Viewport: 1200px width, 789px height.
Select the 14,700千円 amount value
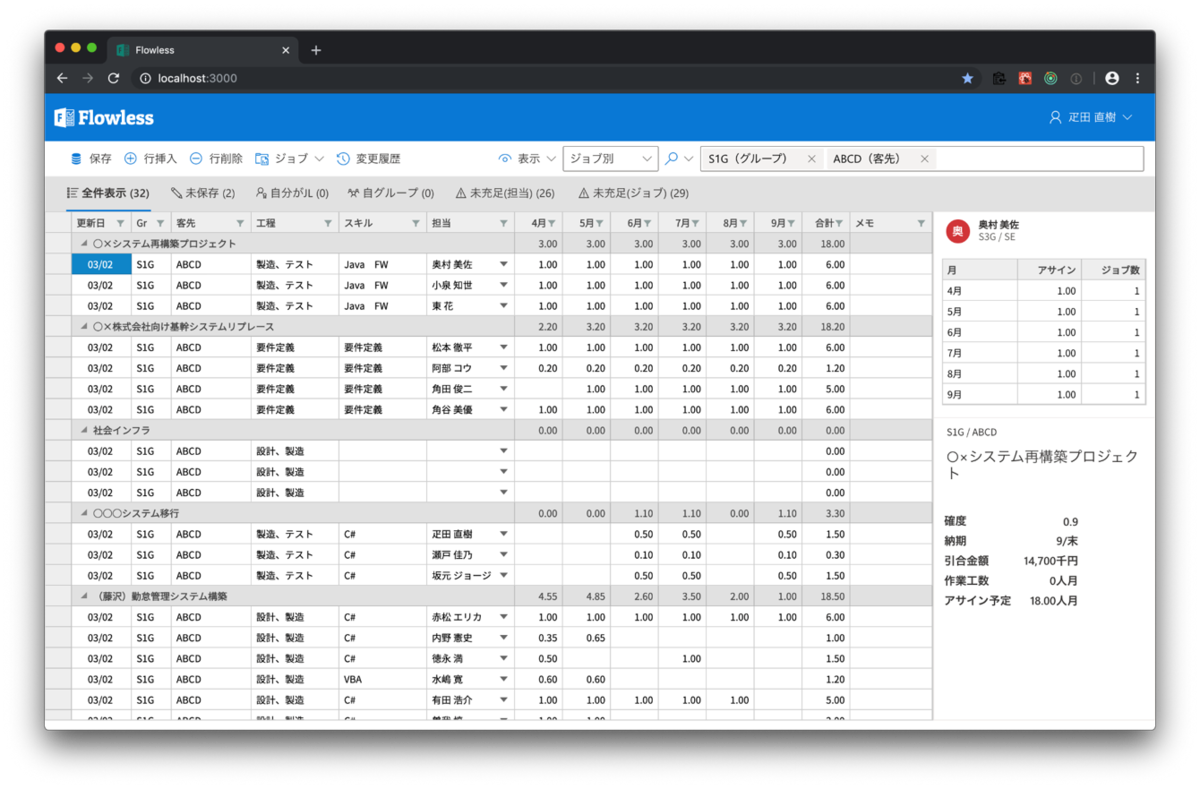pos(1051,561)
